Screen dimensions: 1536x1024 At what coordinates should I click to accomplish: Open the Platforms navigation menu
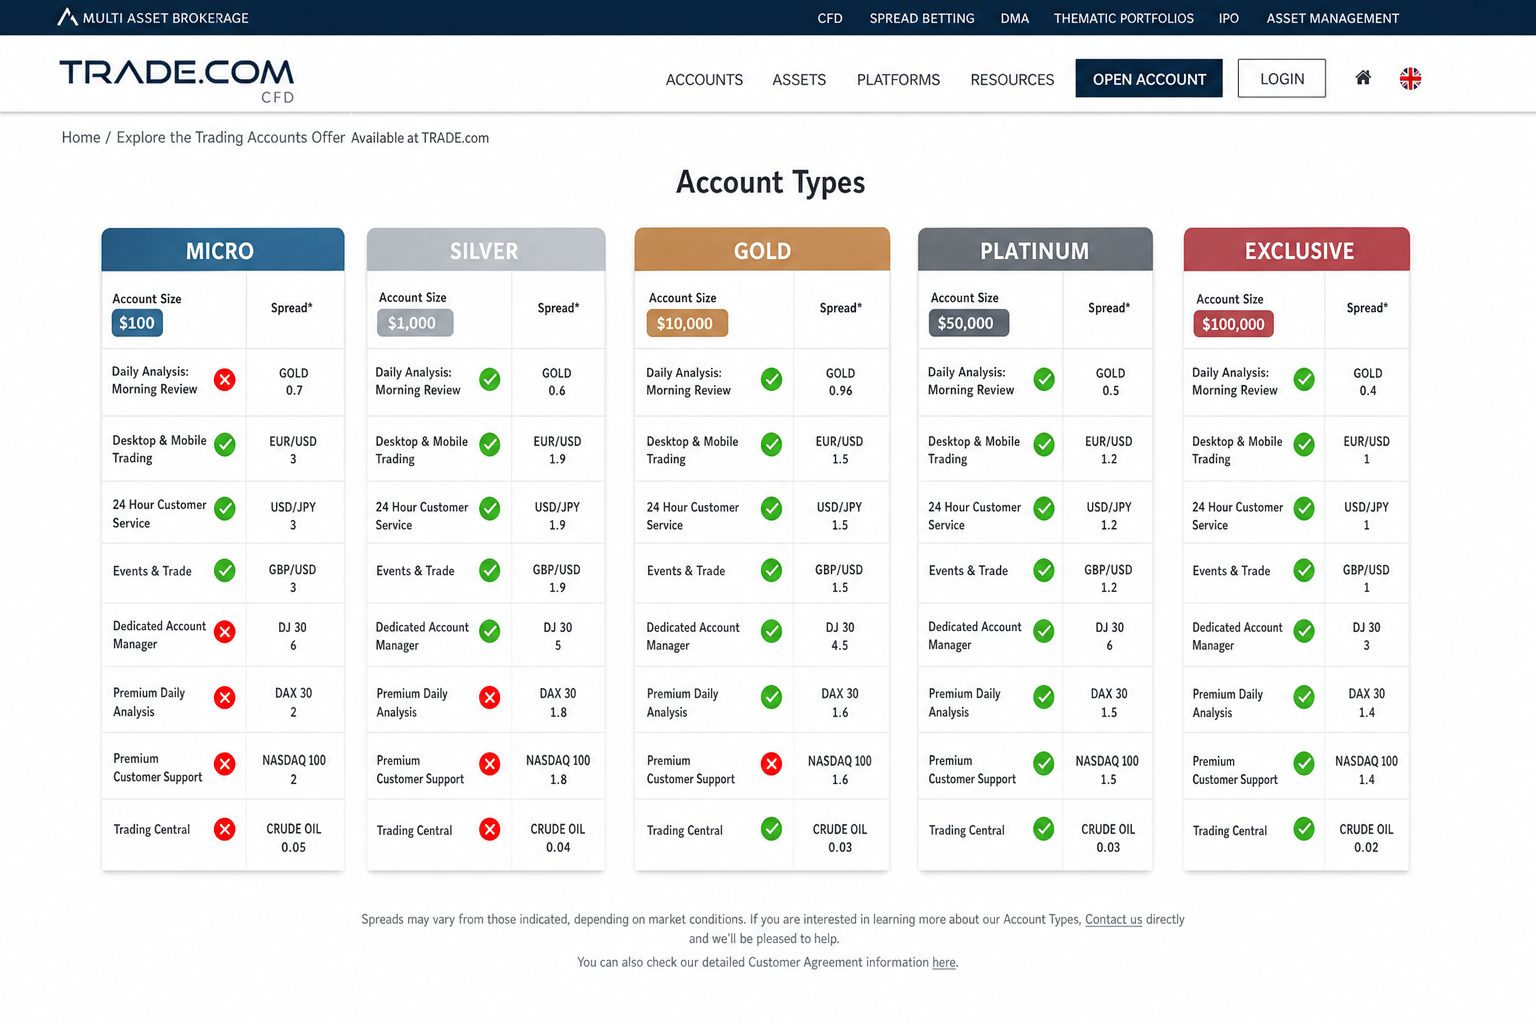(x=898, y=79)
